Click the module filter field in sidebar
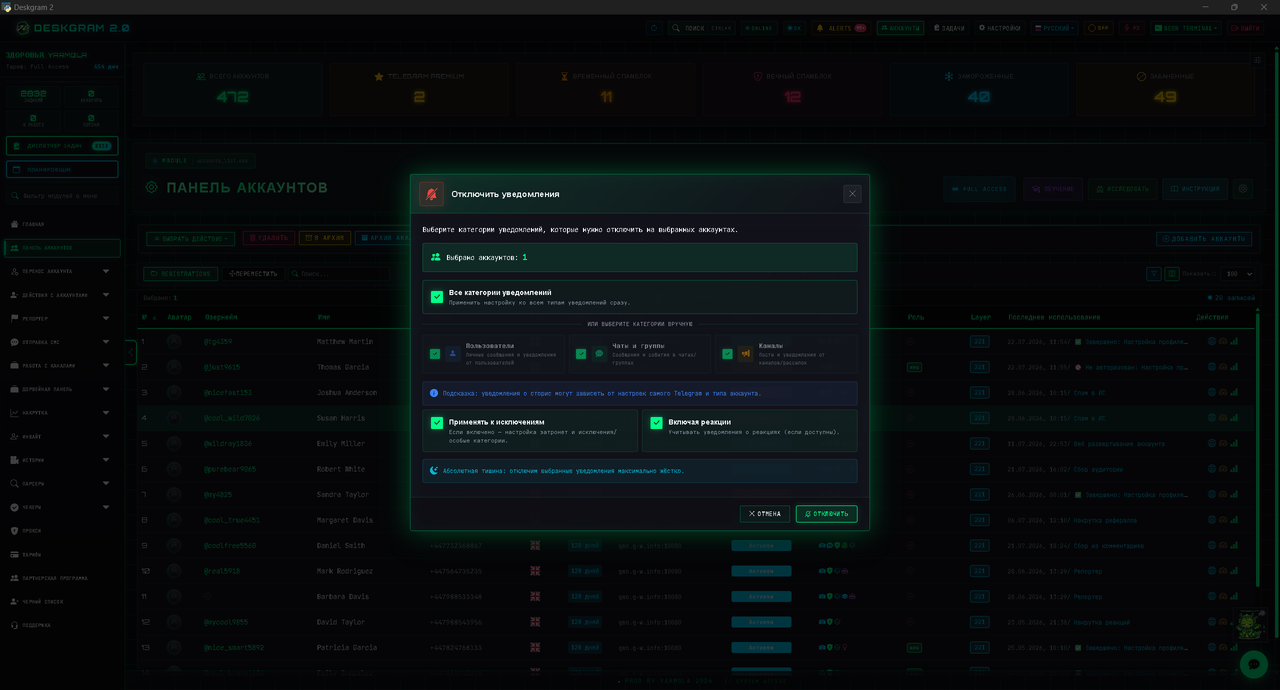 click(62, 196)
